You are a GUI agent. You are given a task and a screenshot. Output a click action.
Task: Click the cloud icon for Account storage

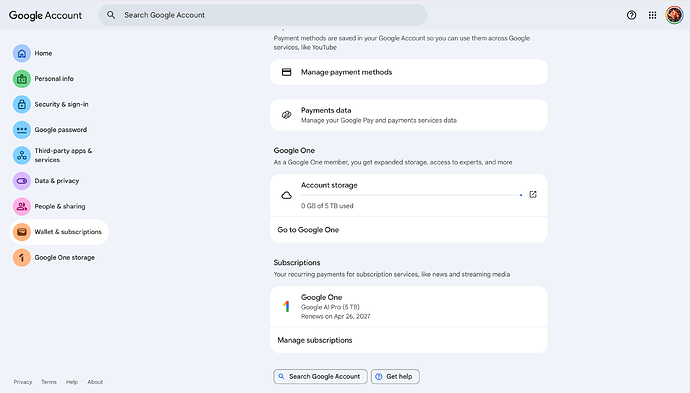coord(286,195)
